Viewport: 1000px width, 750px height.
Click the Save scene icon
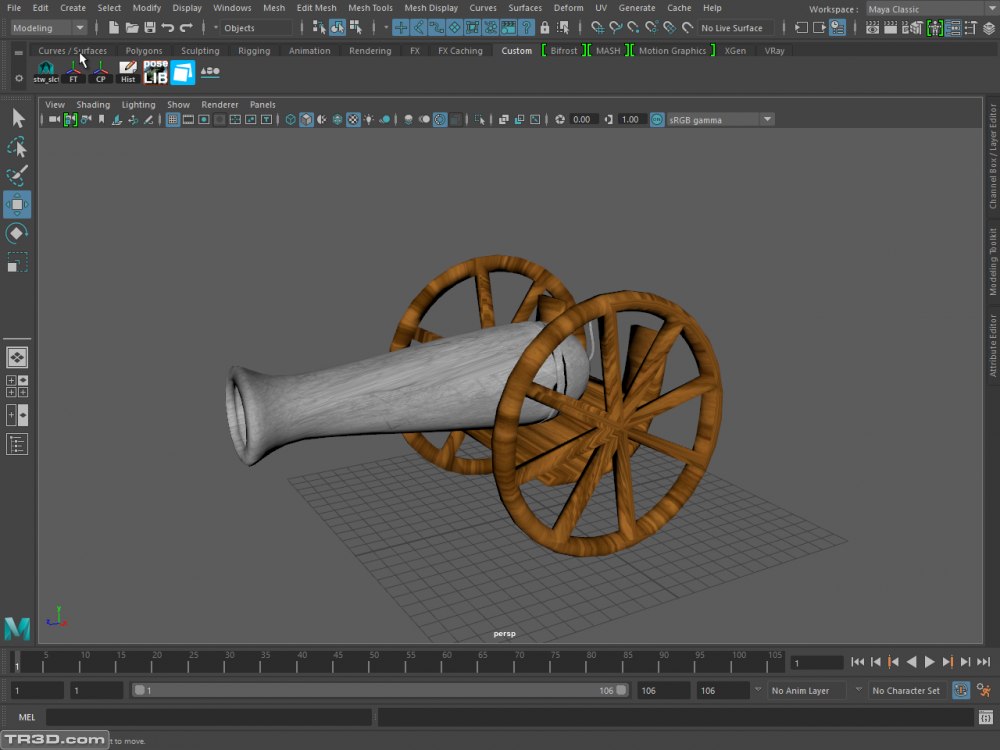[x=150, y=28]
